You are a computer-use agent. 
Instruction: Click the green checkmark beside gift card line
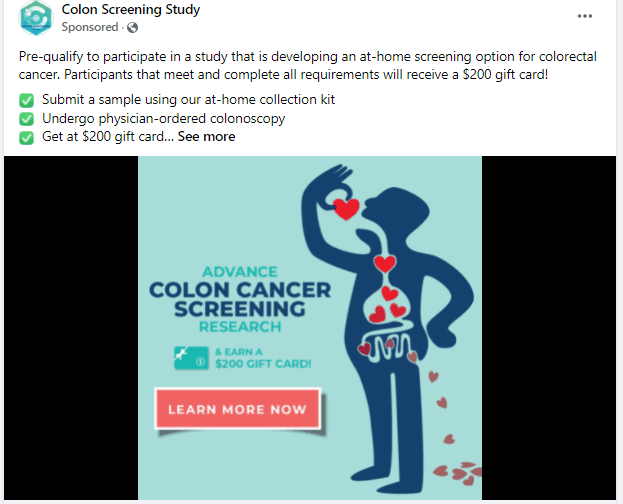coord(26,138)
